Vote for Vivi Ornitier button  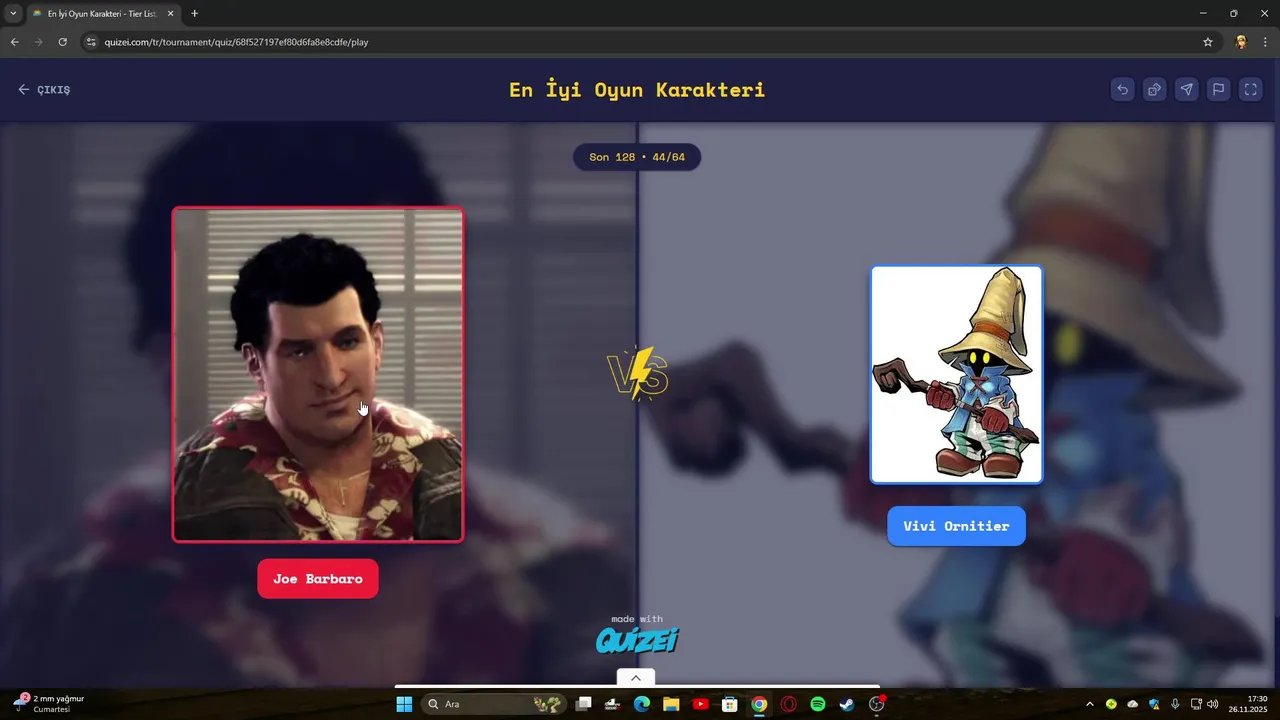(x=956, y=526)
